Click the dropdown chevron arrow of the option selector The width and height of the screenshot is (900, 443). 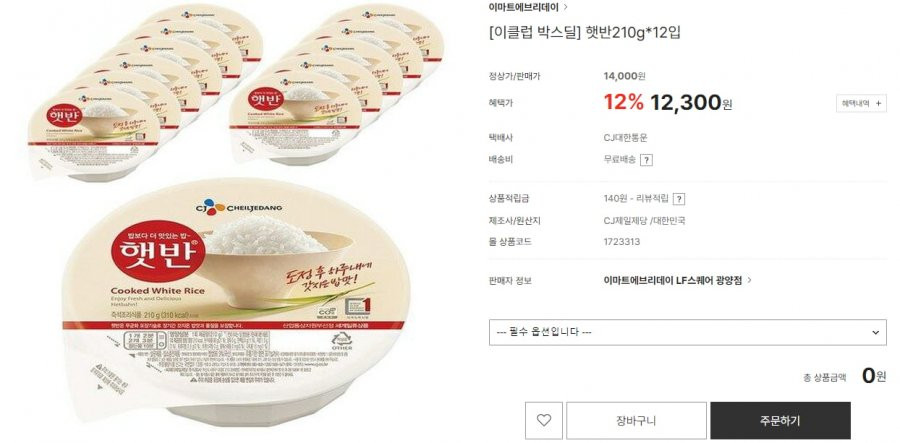[x=875, y=332]
